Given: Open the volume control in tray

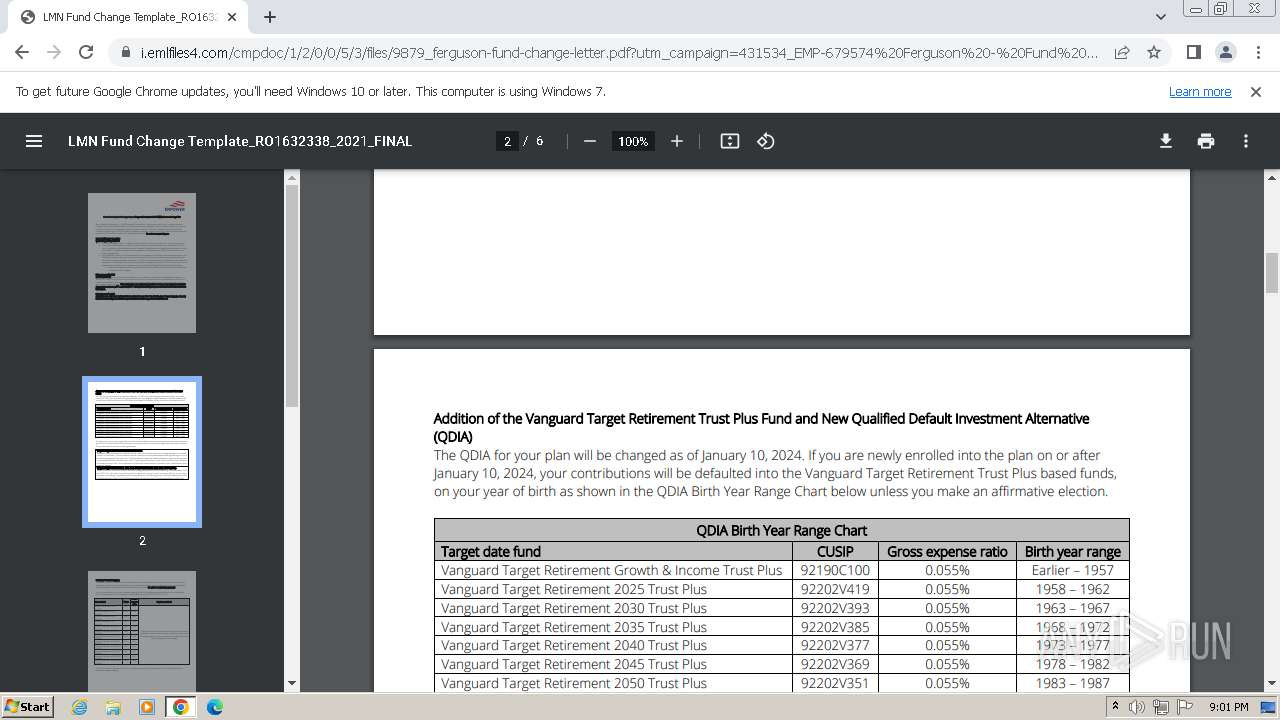Looking at the screenshot, I should click(x=1137, y=707).
